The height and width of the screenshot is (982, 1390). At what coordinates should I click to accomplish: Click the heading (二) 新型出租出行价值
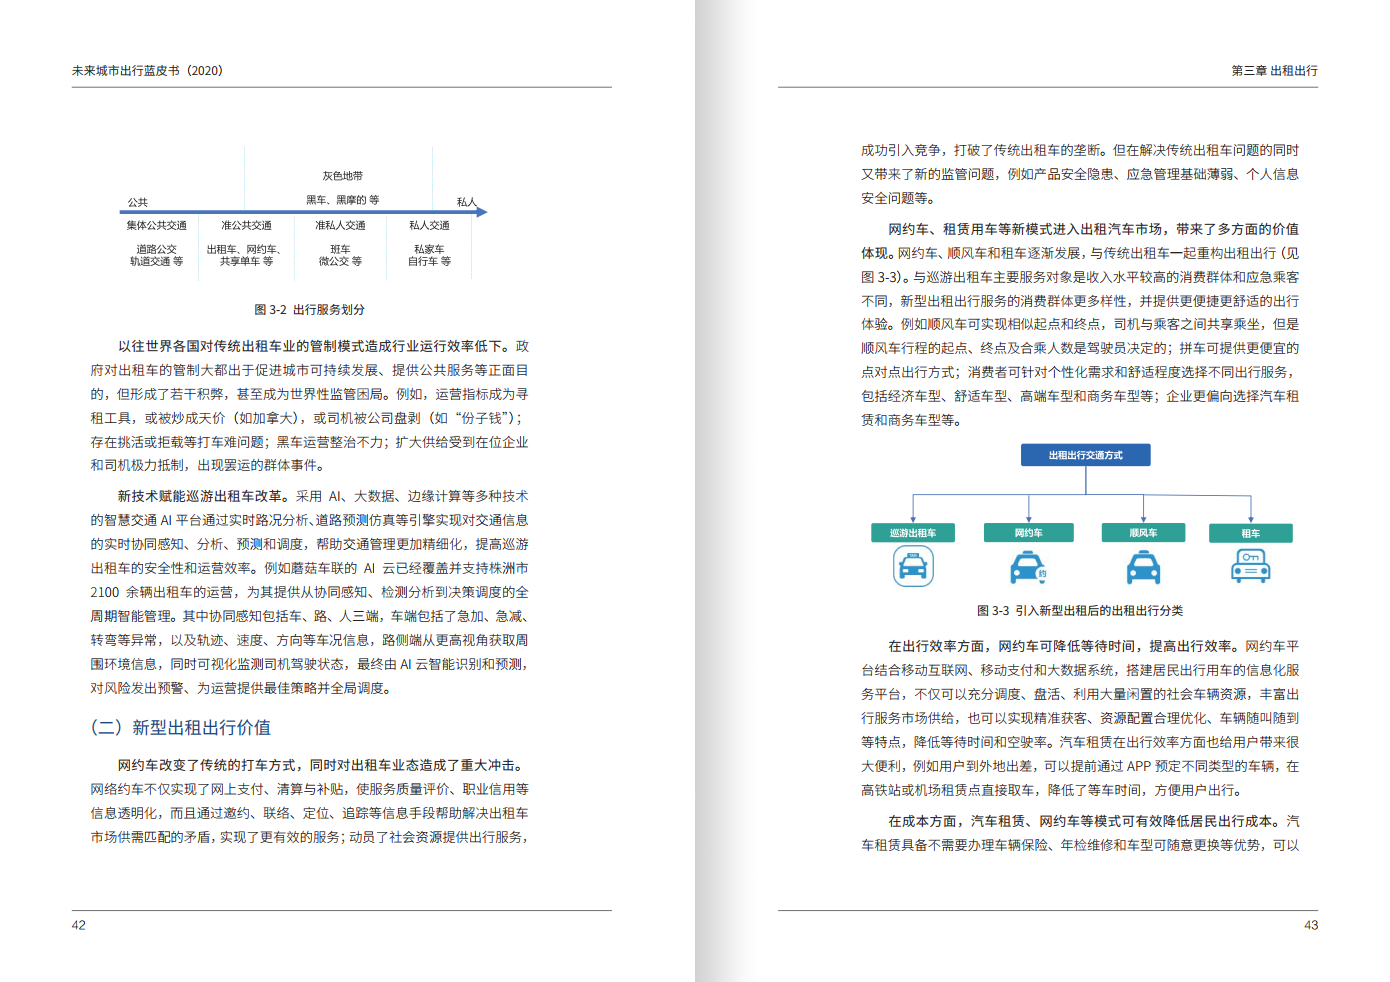[x=181, y=727]
